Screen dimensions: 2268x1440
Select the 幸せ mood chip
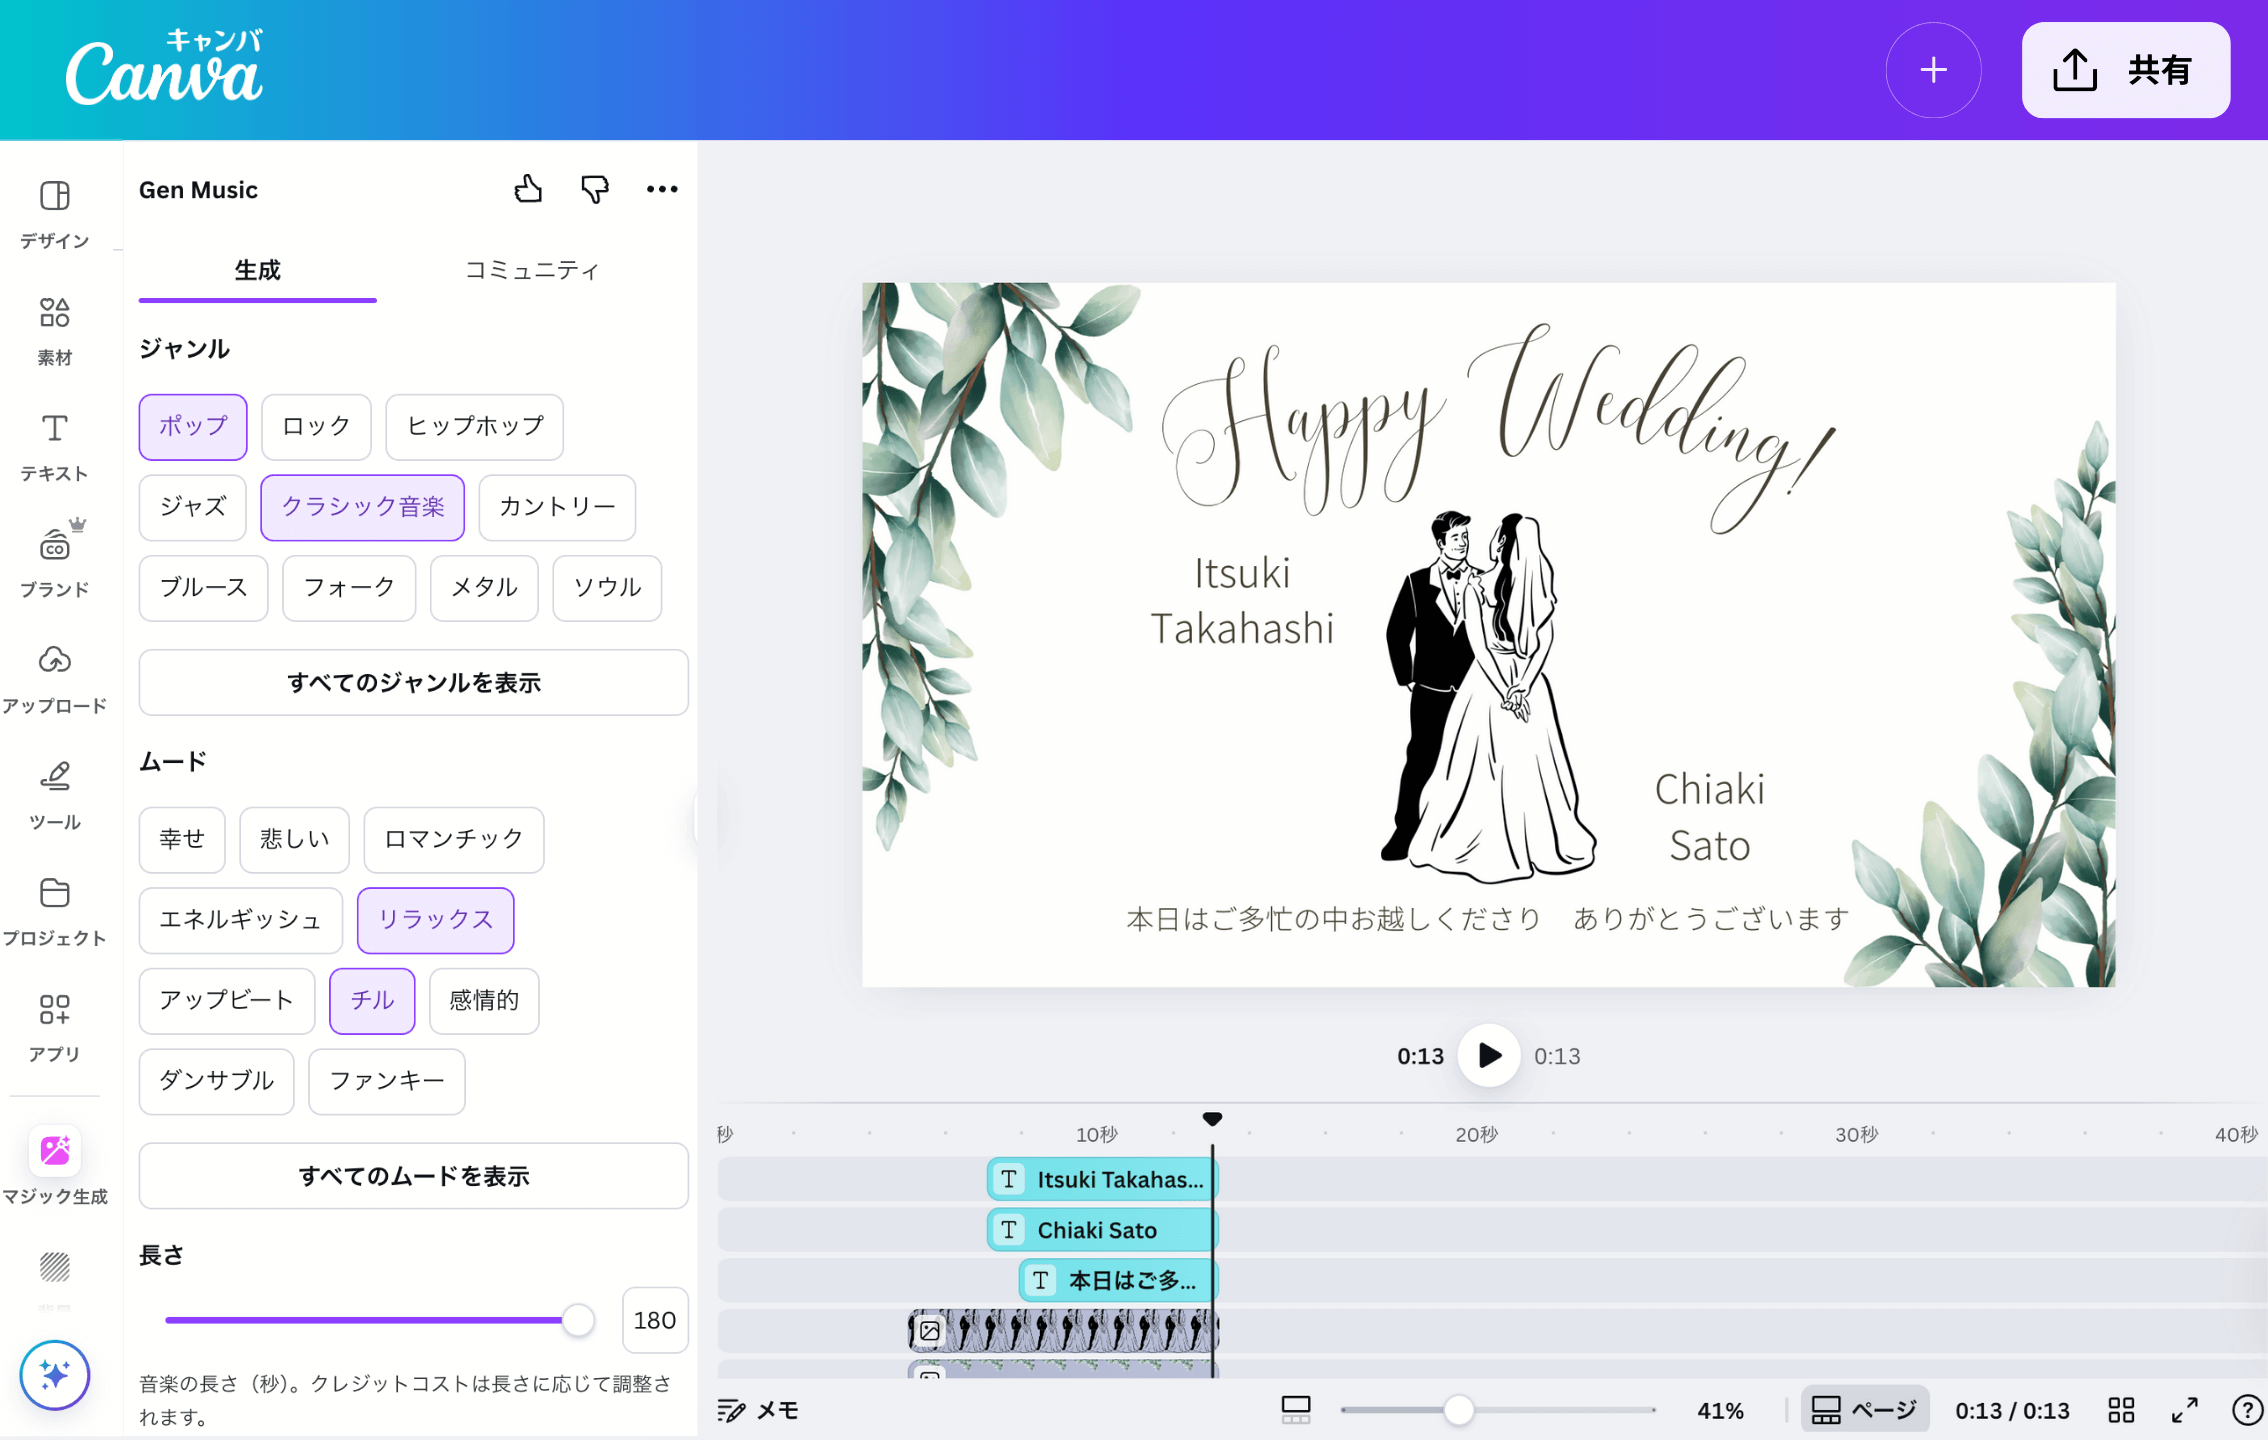[x=182, y=840]
